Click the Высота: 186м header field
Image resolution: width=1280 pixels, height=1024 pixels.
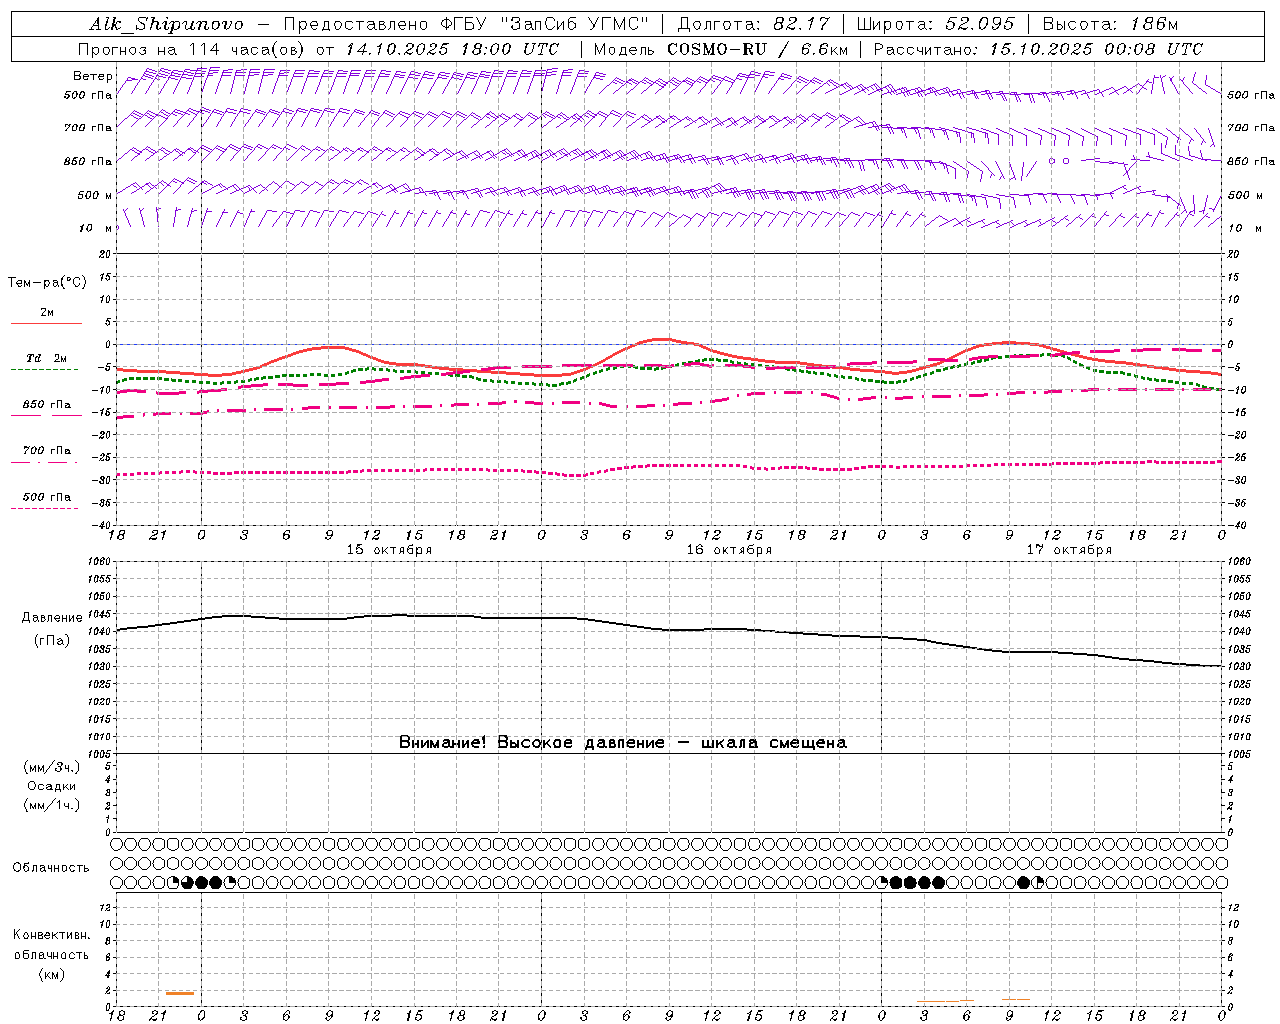click(x=1110, y=24)
